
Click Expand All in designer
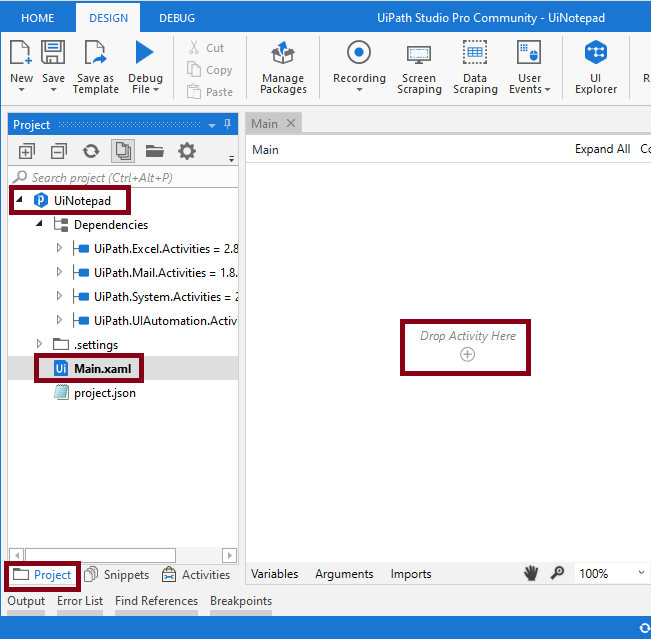pos(602,149)
